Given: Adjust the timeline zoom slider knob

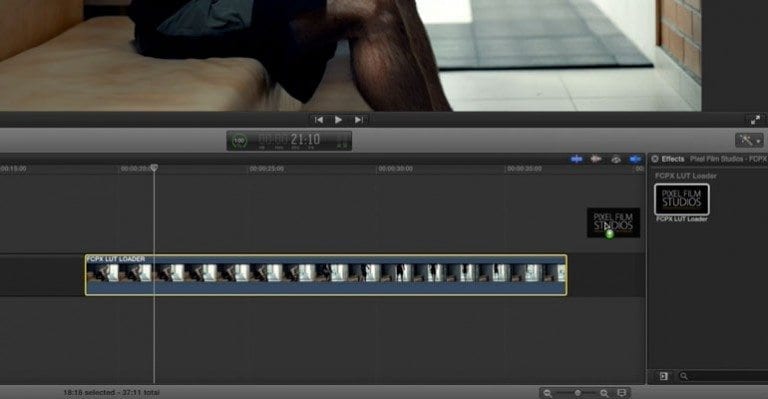Looking at the screenshot, I should pyautogui.click(x=578, y=393).
